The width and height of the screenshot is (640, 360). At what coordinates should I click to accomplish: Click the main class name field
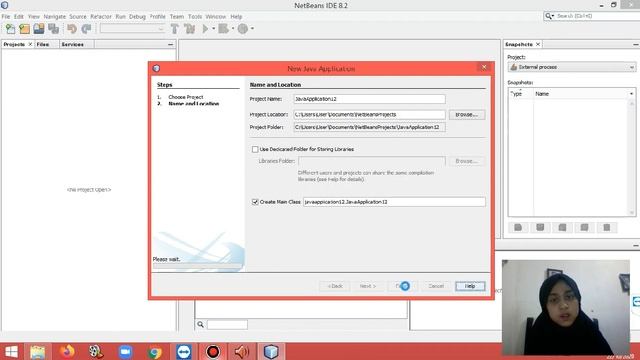click(x=394, y=202)
